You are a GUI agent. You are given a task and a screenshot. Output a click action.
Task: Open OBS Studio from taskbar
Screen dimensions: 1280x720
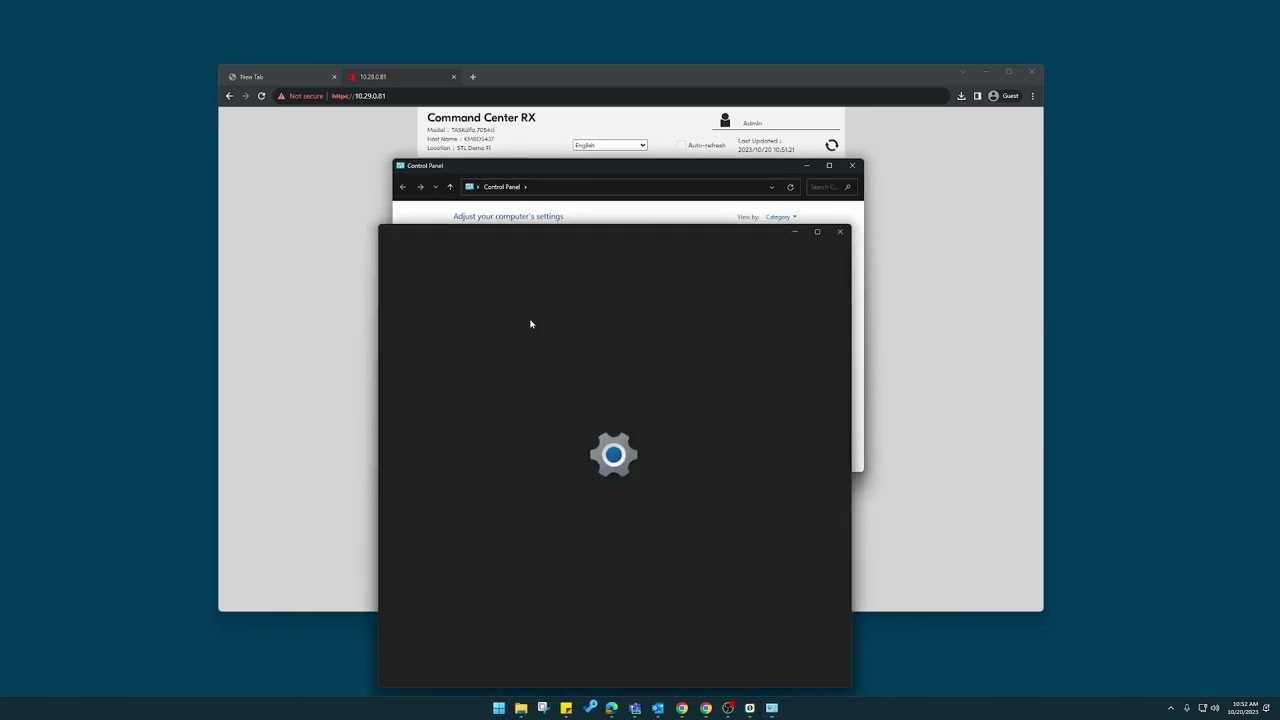click(x=728, y=708)
